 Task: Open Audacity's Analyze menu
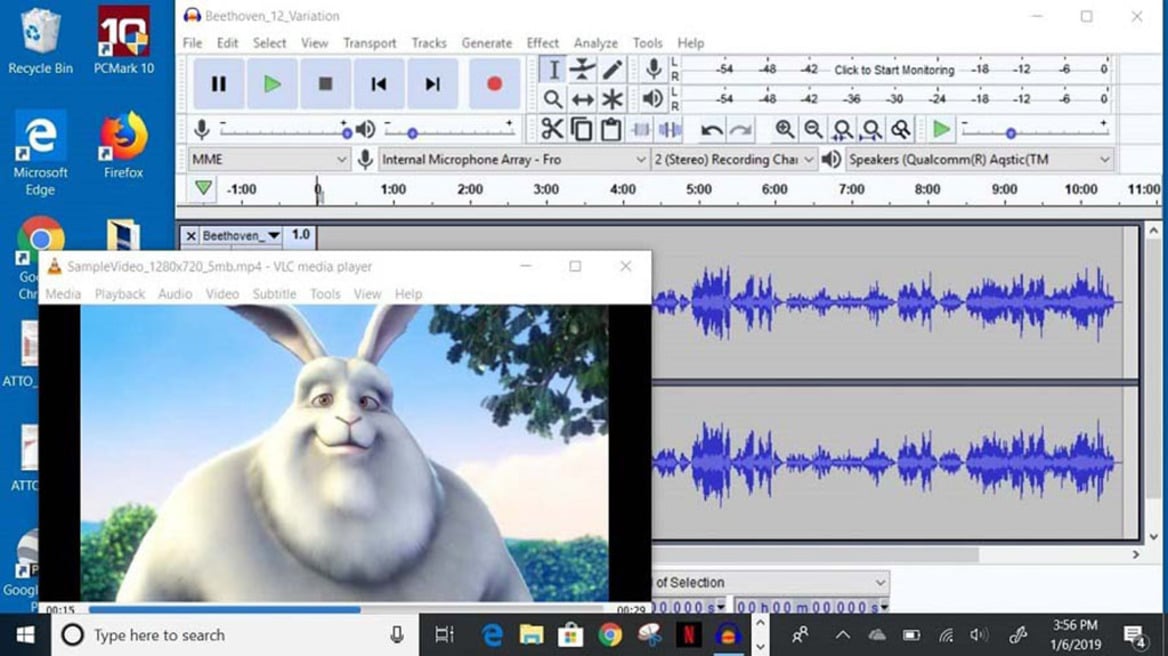[x=595, y=43]
